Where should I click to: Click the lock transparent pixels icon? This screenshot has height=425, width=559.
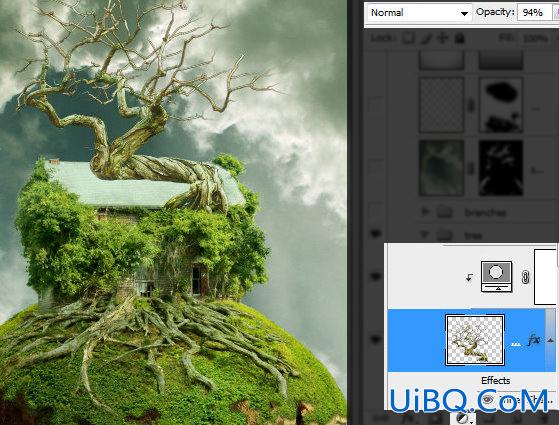click(408, 38)
